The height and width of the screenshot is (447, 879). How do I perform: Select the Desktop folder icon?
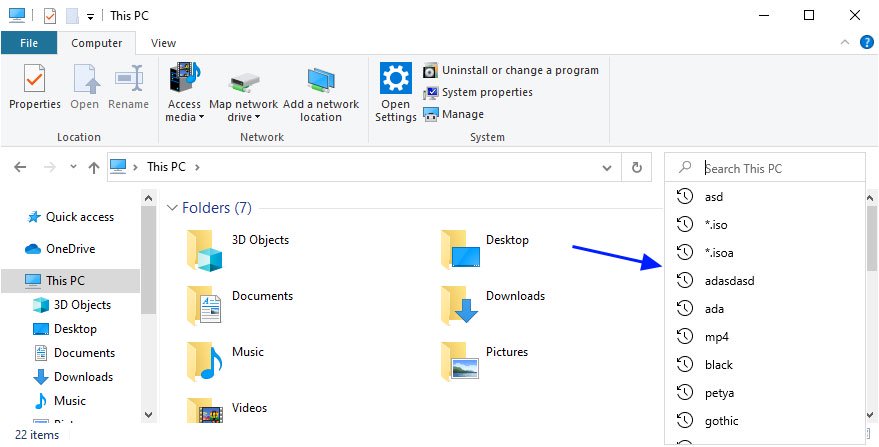(x=460, y=249)
